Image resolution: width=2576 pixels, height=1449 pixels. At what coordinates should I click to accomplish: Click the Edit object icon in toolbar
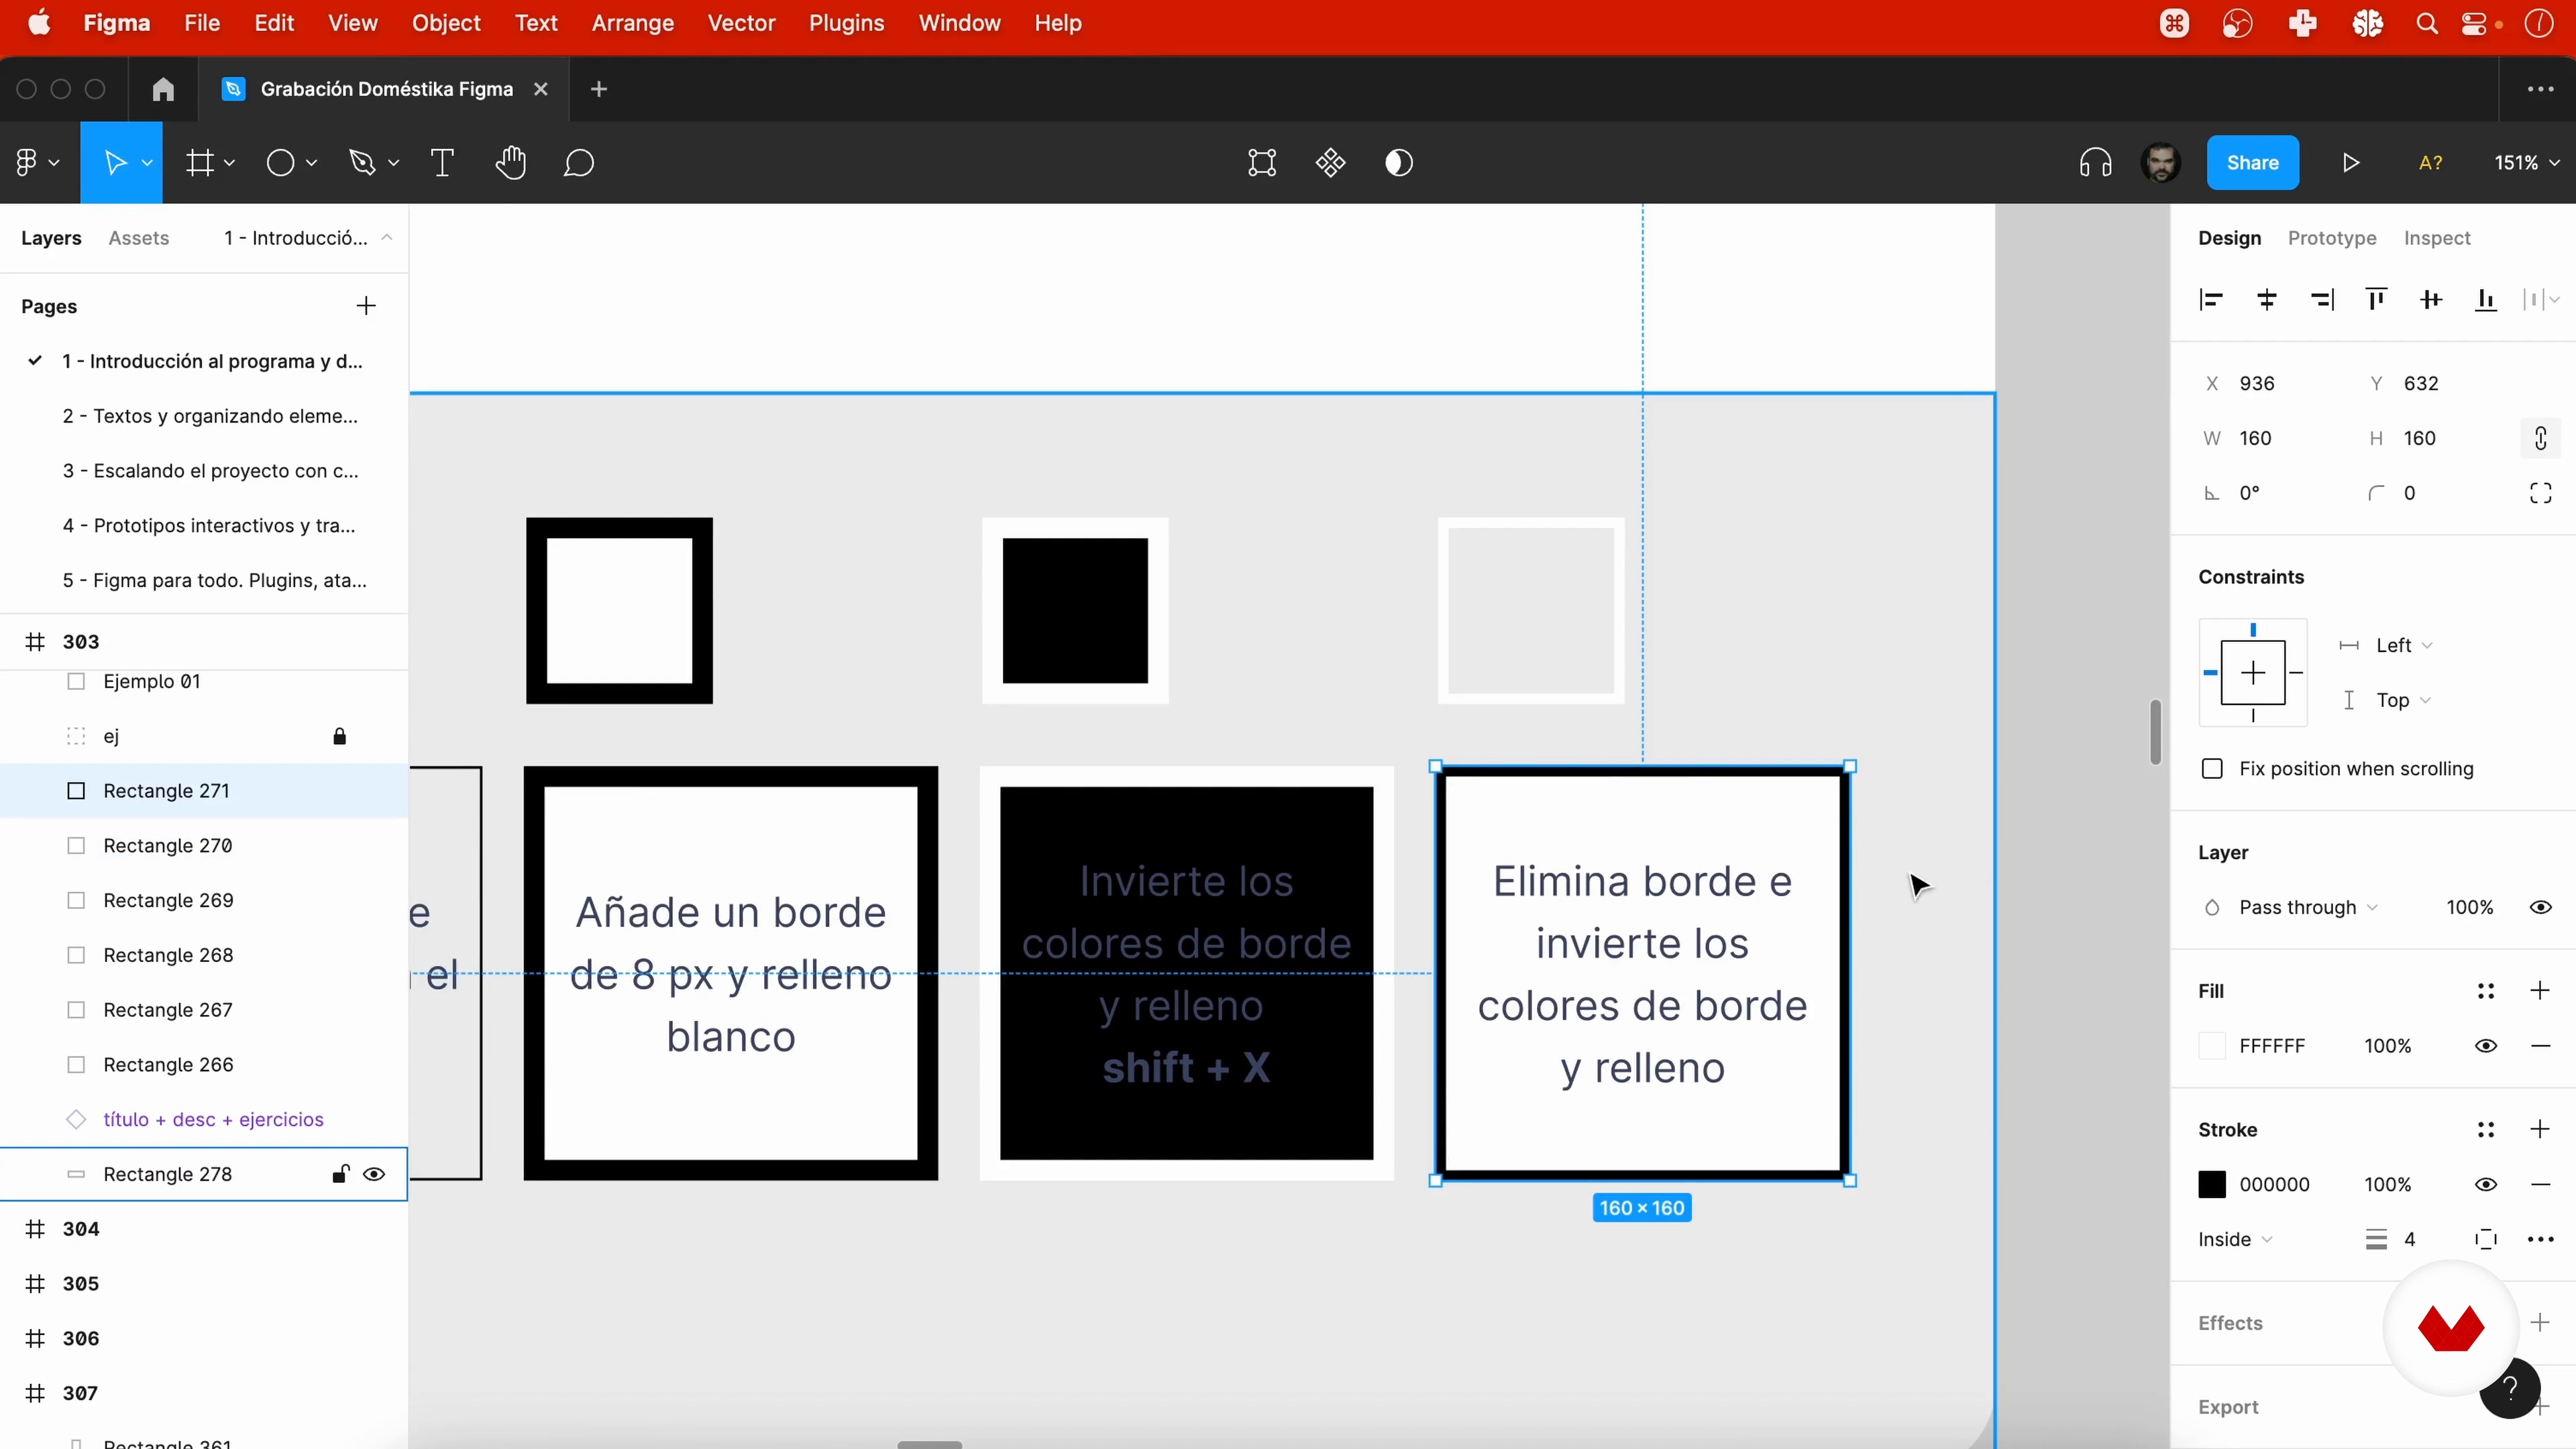(1262, 163)
